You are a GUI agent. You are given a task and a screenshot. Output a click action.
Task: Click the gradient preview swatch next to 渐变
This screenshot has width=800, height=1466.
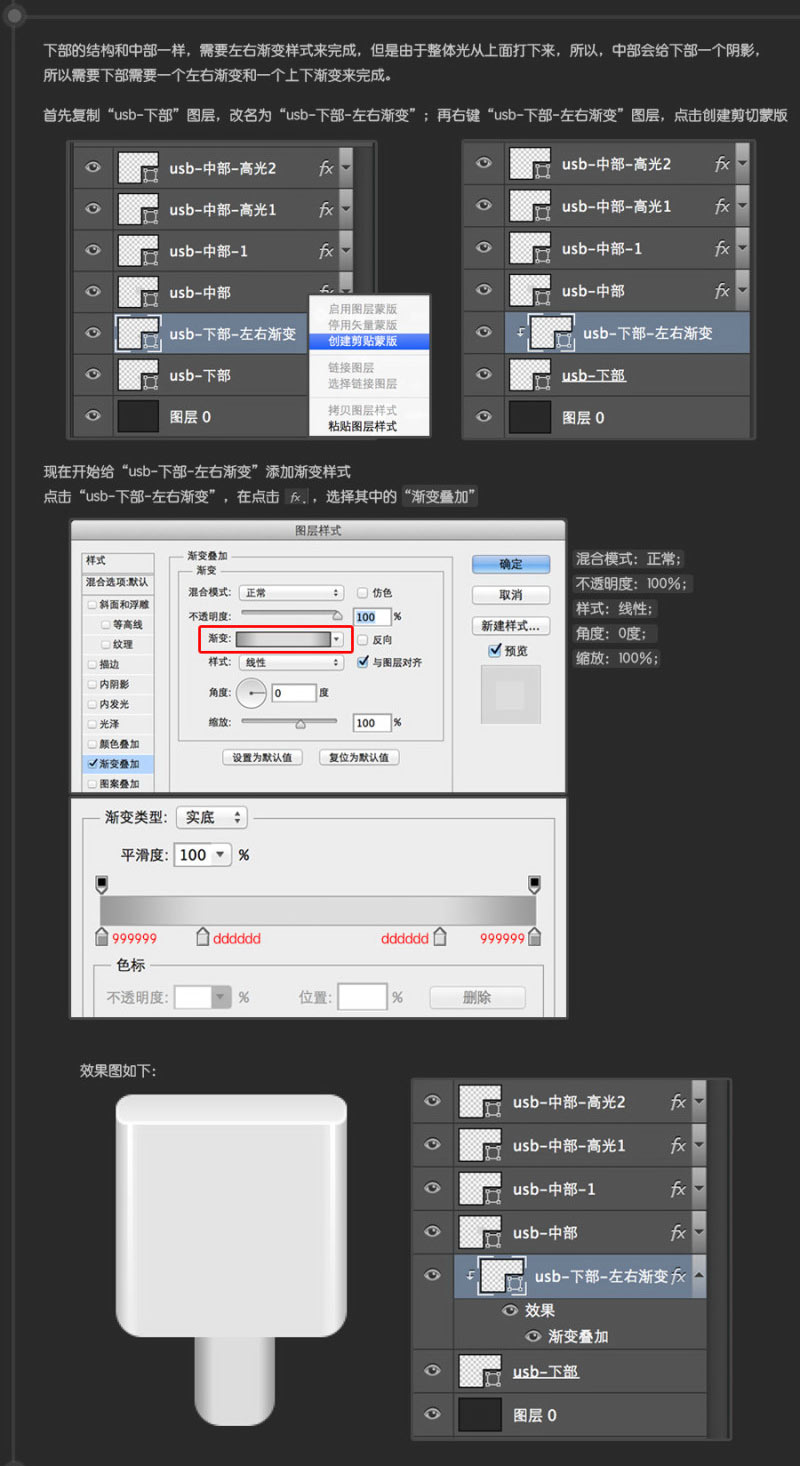tap(283, 639)
